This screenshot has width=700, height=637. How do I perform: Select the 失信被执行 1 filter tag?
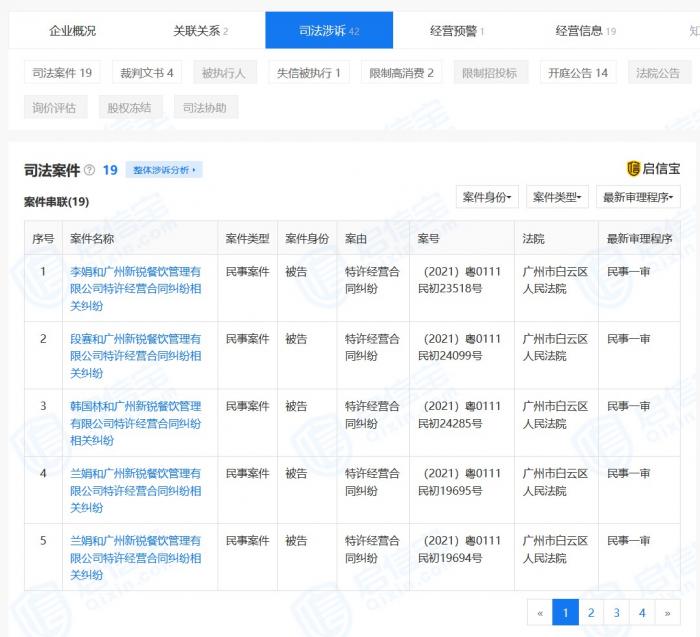pyautogui.click(x=308, y=73)
